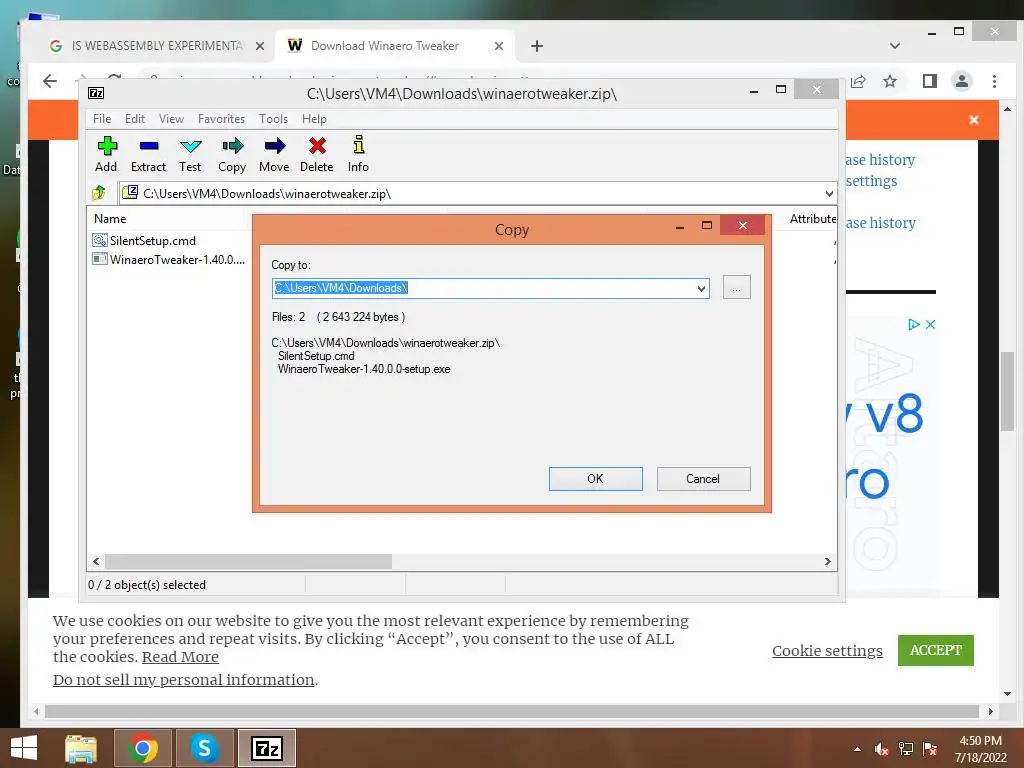1024x768 pixels.
Task: Close the orange banner X
Action: coord(974,120)
